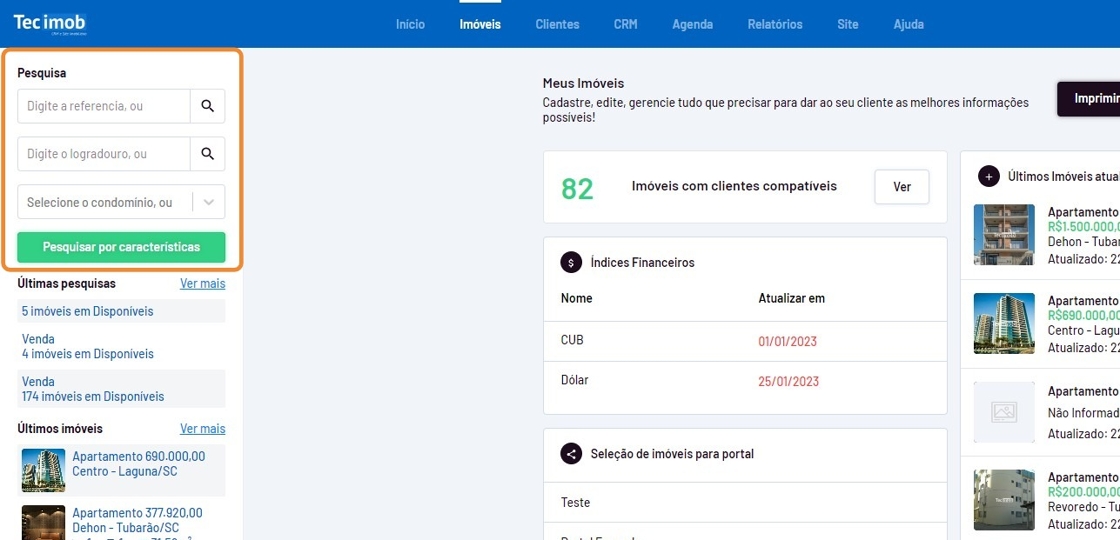Open the condomínio dropdown arrow
The image size is (1120, 540).
click(x=208, y=202)
